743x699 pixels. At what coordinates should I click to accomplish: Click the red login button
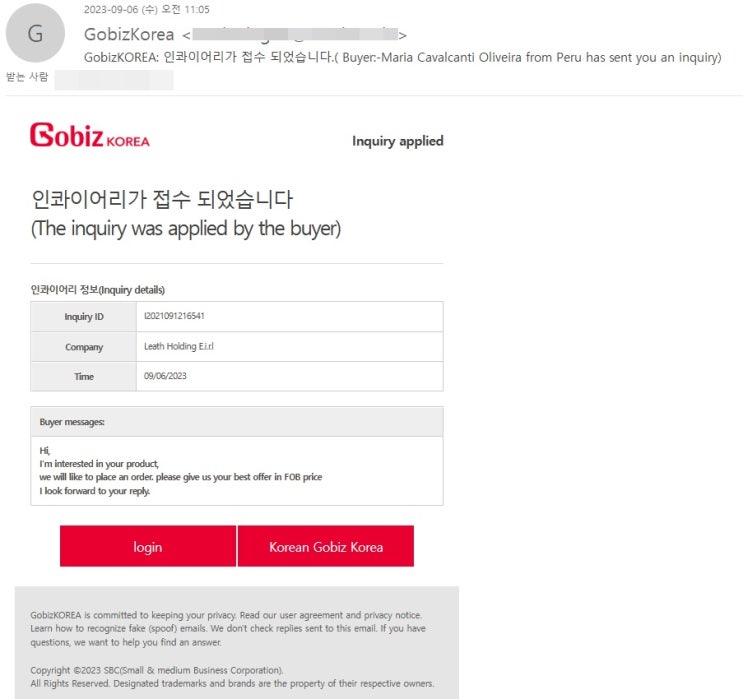(x=148, y=546)
